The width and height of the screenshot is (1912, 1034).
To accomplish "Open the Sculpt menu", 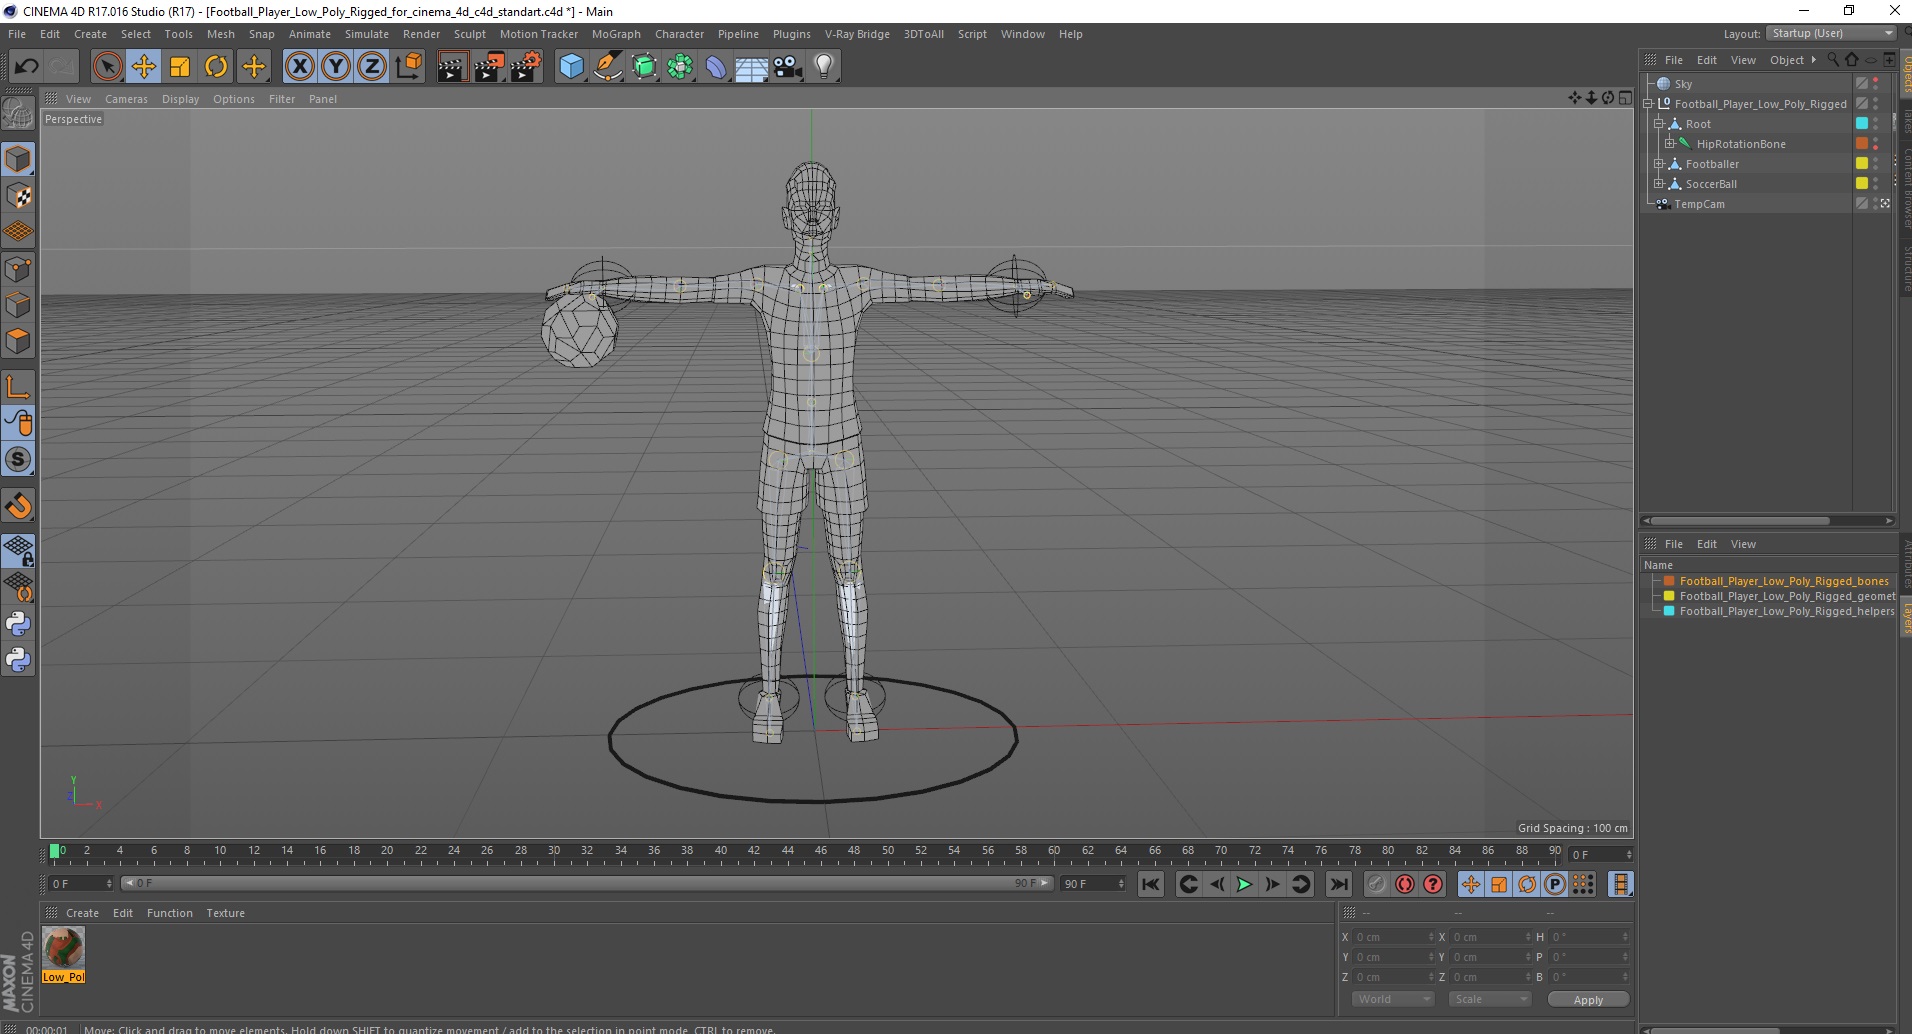I will pyautogui.click(x=469, y=34).
